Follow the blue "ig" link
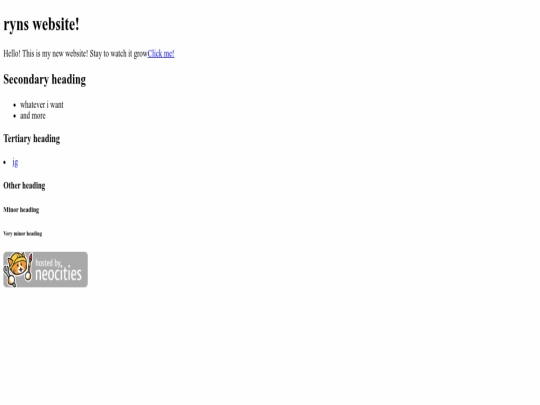 pyautogui.click(x=15, y=162)
